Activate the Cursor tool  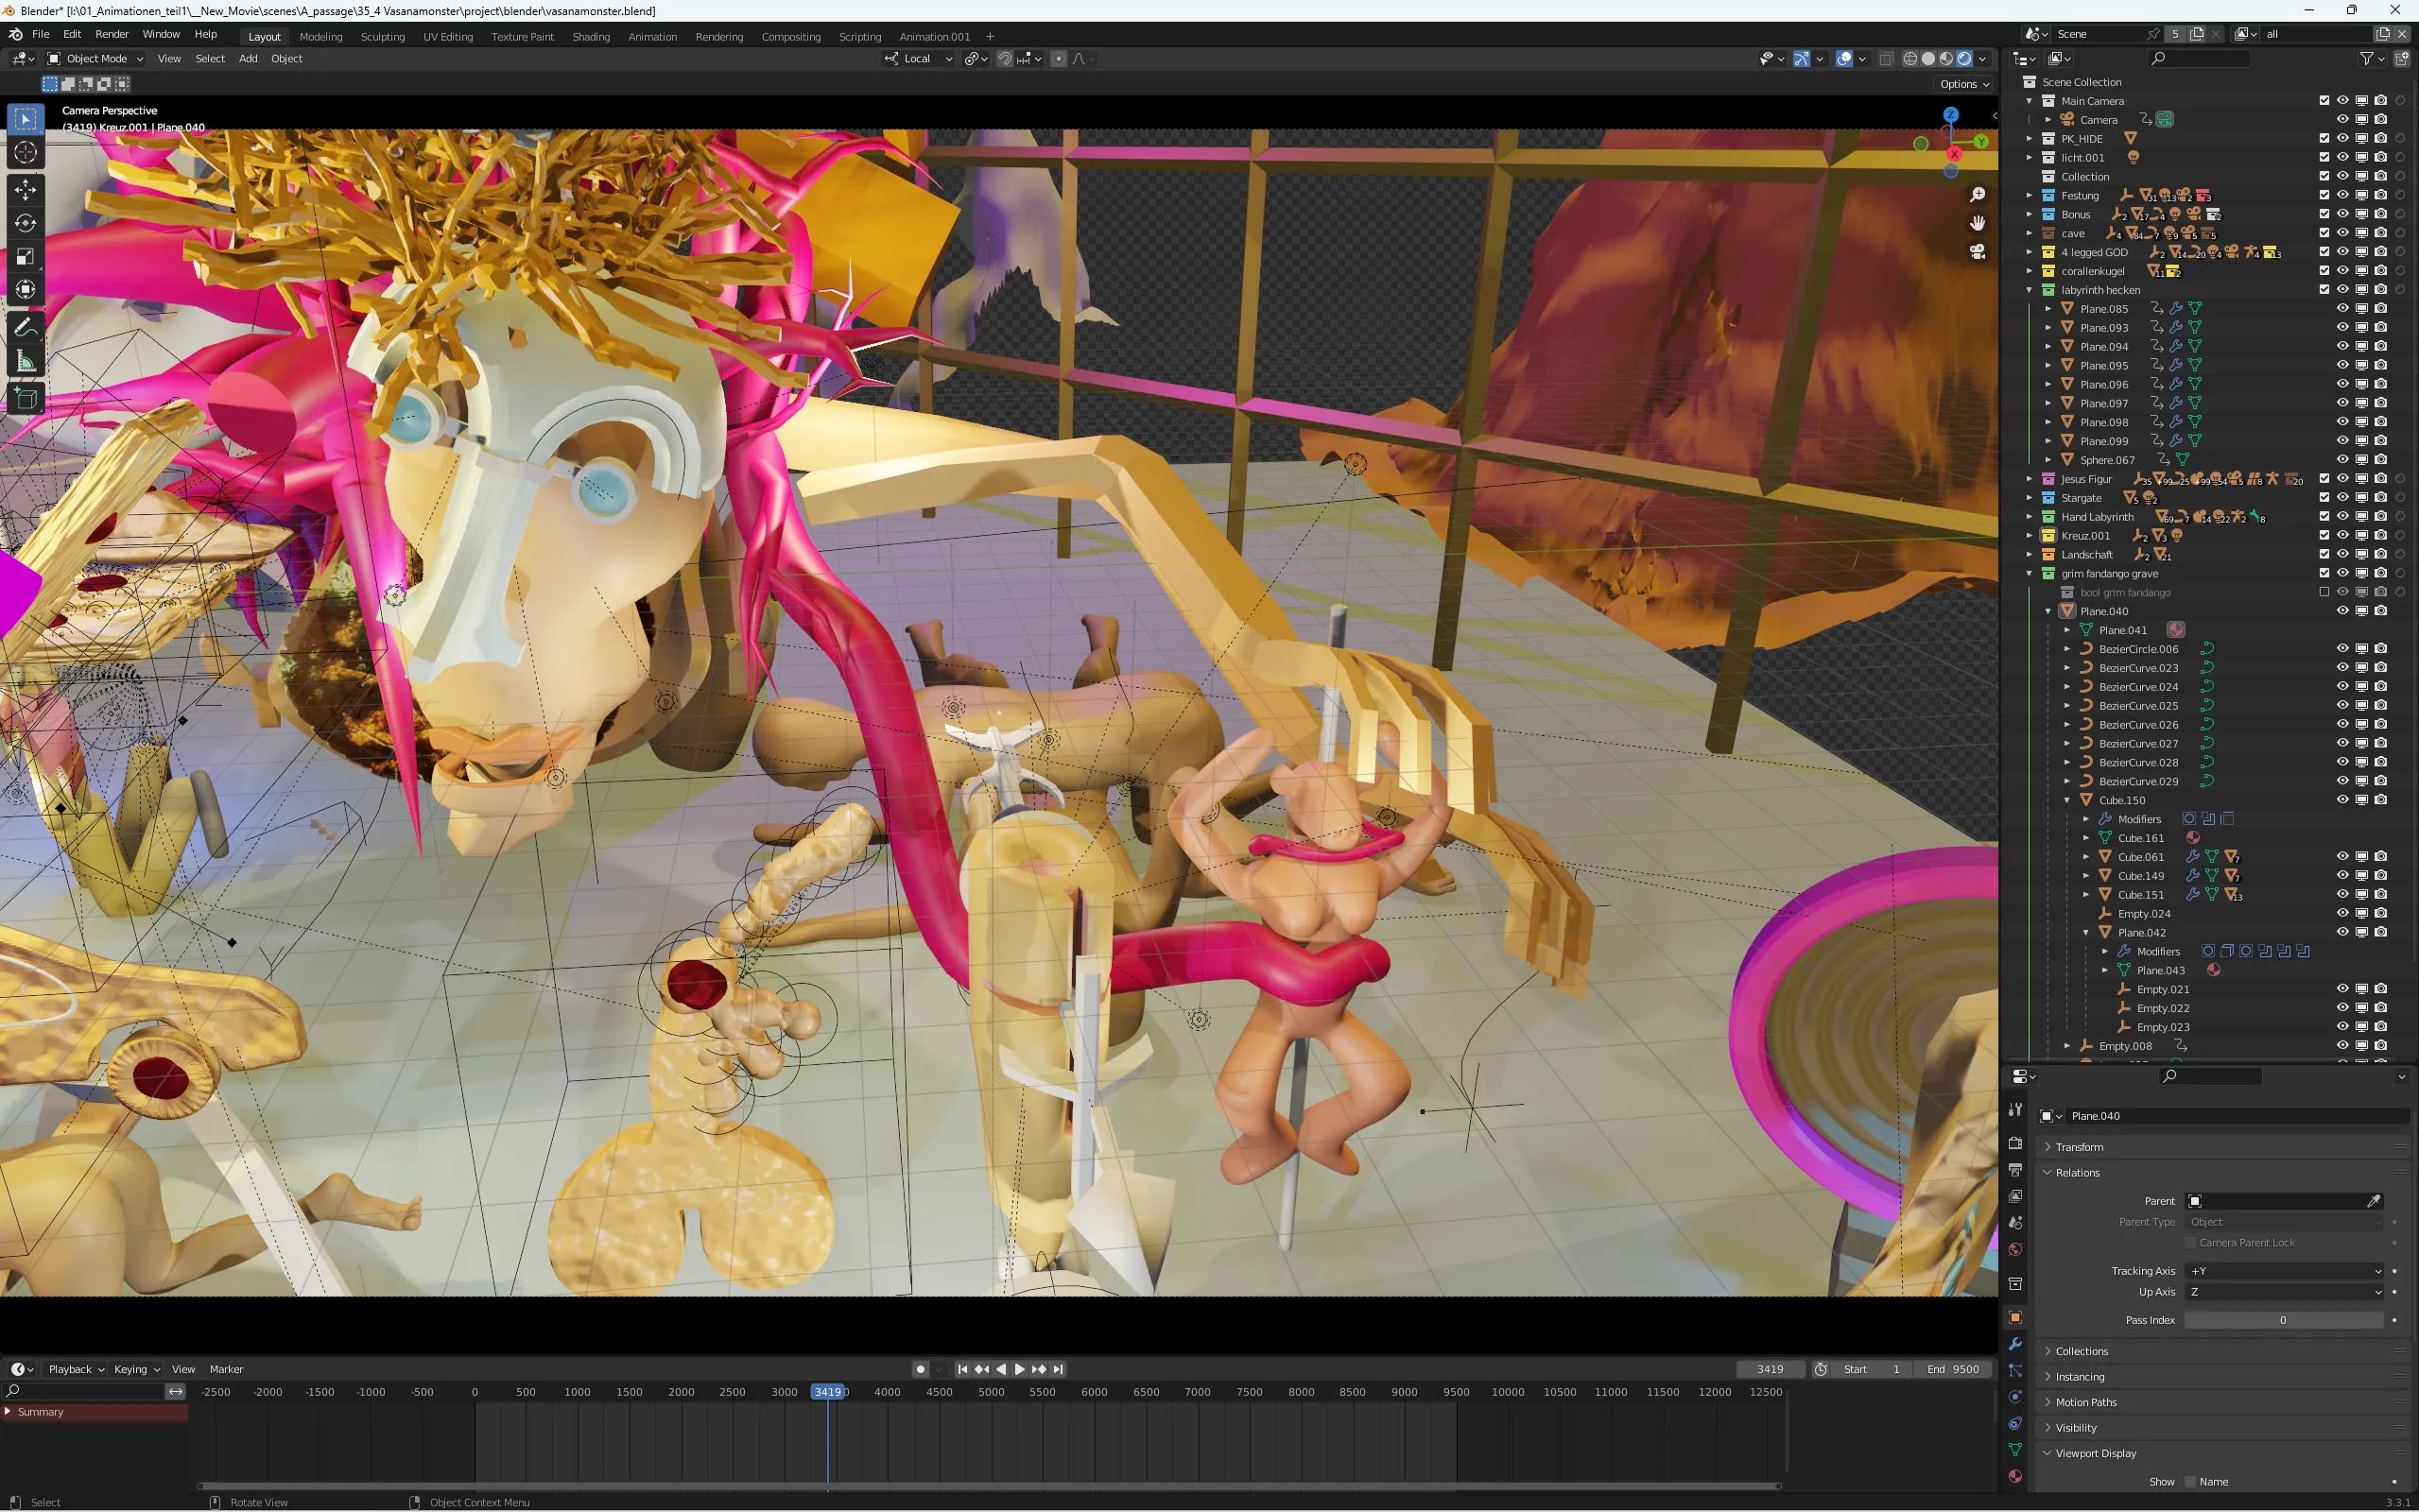point(26,152)
